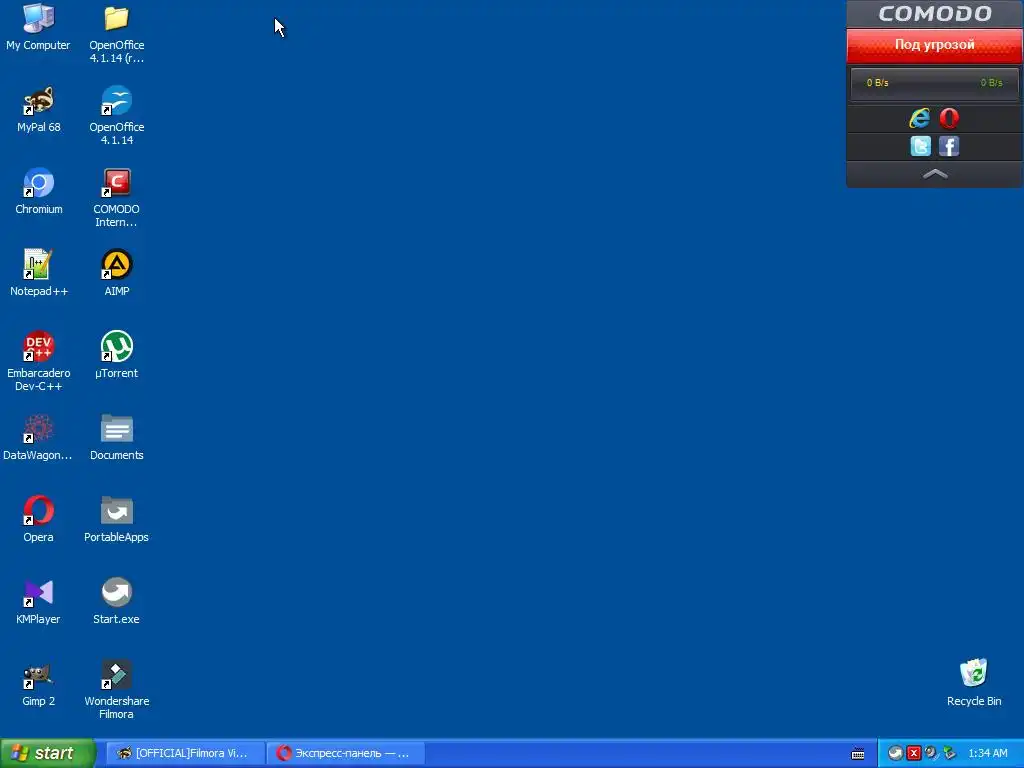The width and height of the screenshot is (1024, 768).
Task: Click the red 'Под угрозой' status button
Action: pos(935,45)
